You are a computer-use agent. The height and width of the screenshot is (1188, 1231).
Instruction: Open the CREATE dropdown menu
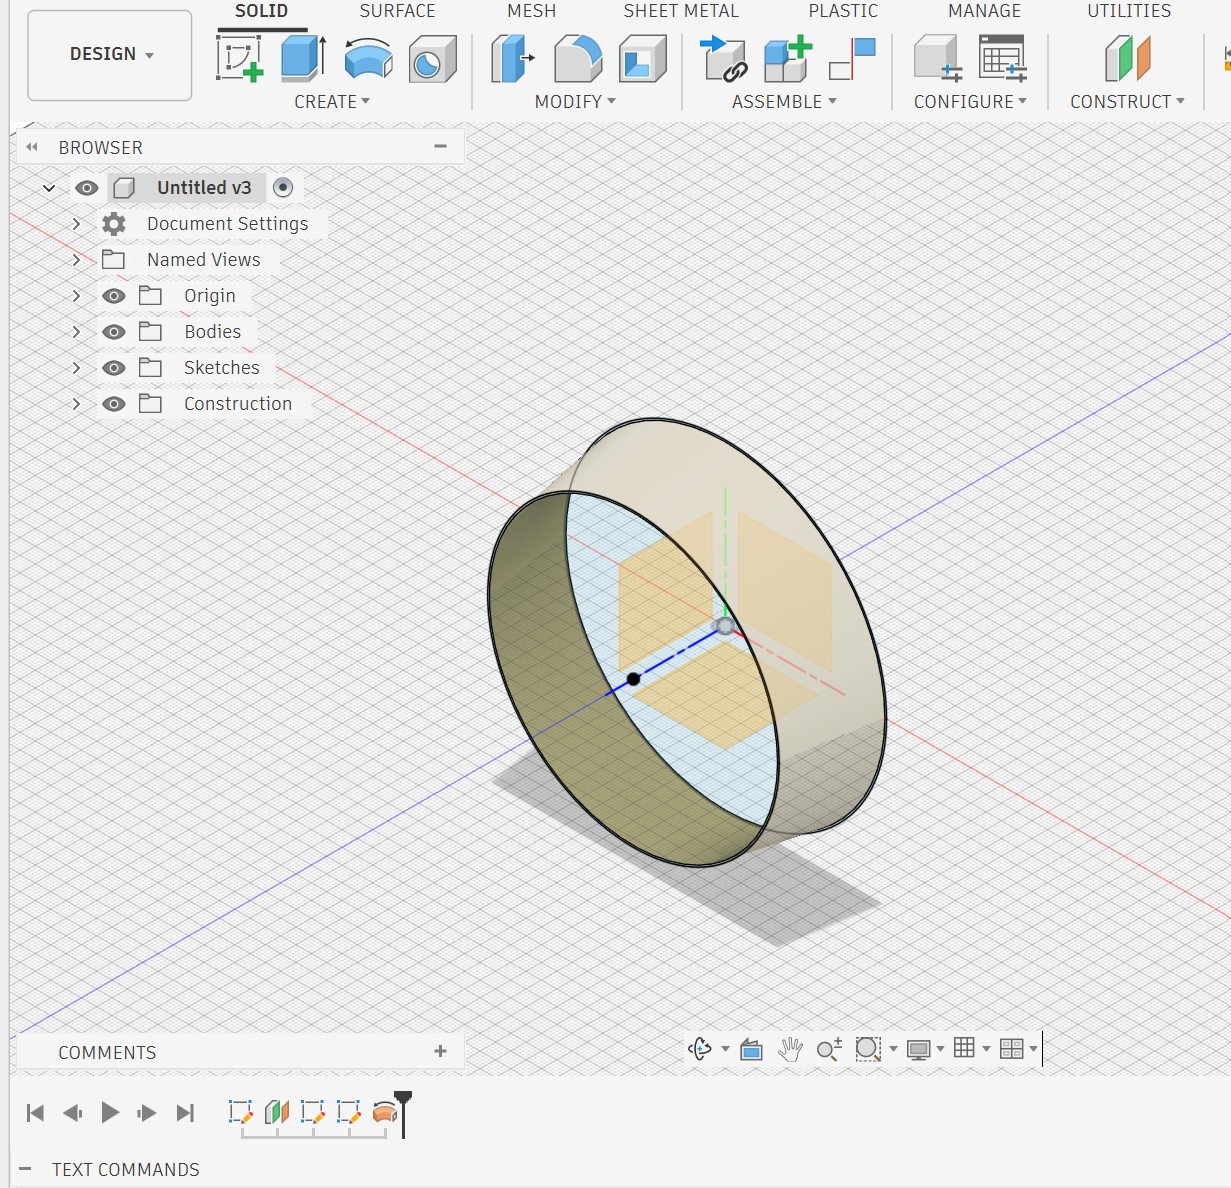click(x=332, y=102)
